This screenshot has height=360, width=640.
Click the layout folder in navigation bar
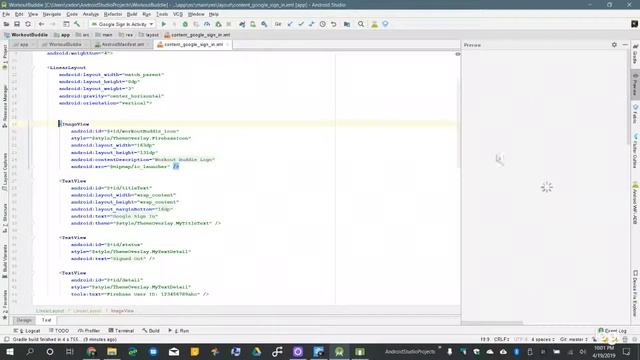pyautogui.click(x=149, y=35)
